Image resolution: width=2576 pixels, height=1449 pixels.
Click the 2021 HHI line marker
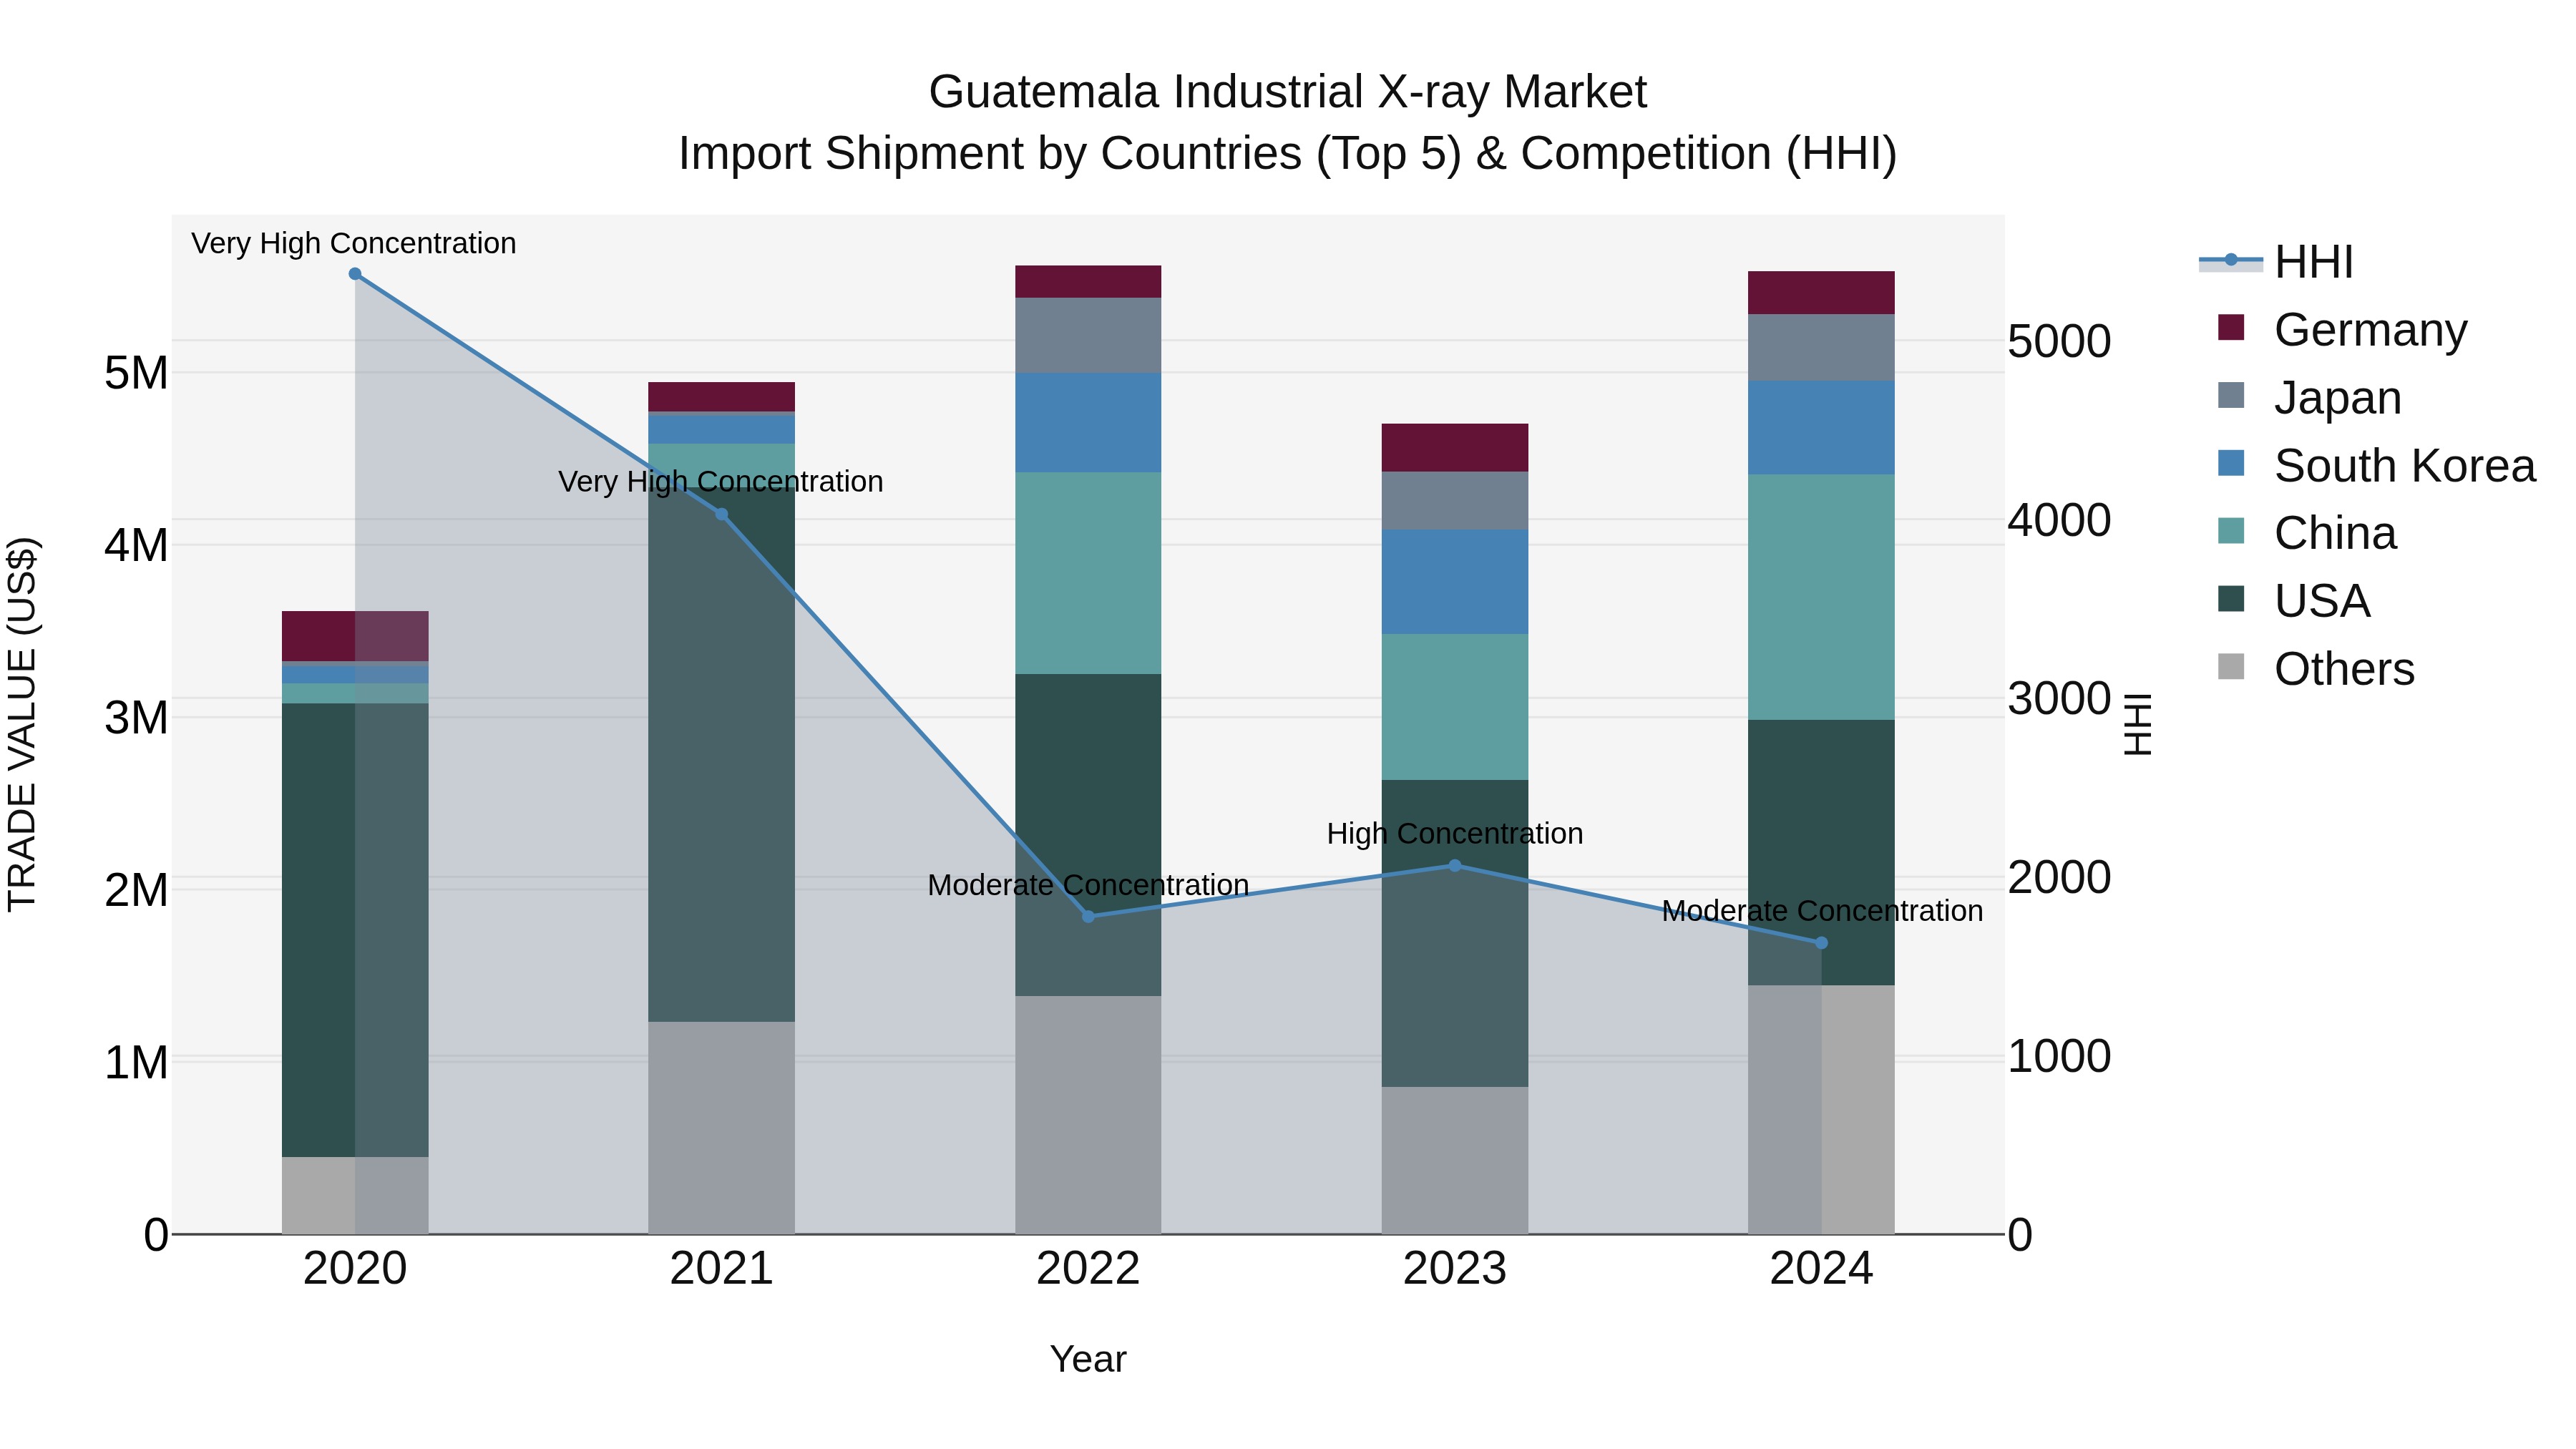[x=721, y=514]
